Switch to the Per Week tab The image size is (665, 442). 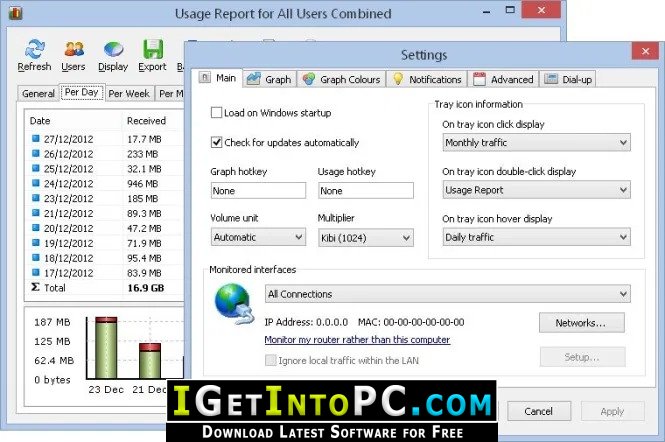129,94
